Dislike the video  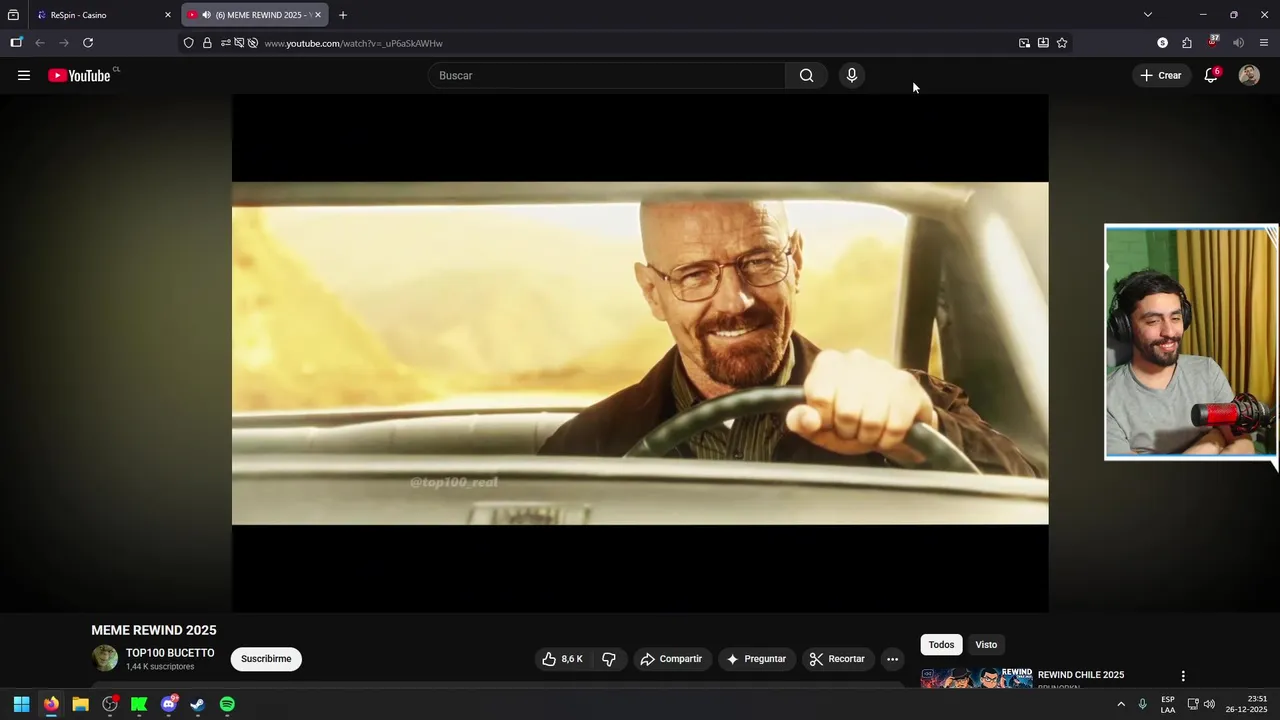[608, 659]
